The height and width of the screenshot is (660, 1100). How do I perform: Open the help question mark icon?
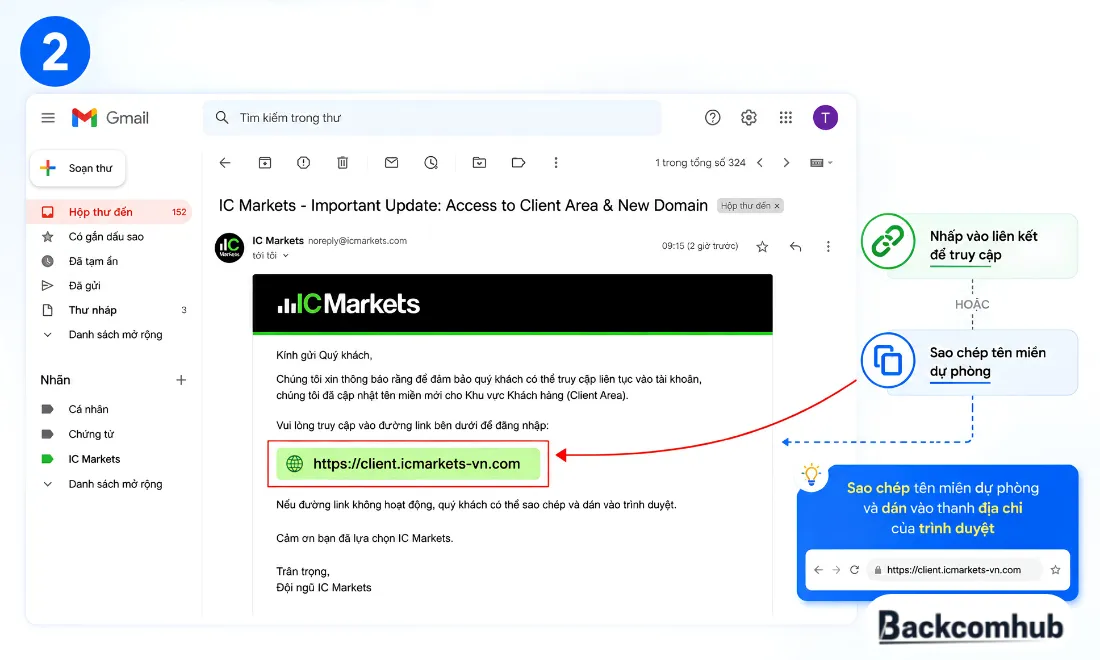[712, 118]
